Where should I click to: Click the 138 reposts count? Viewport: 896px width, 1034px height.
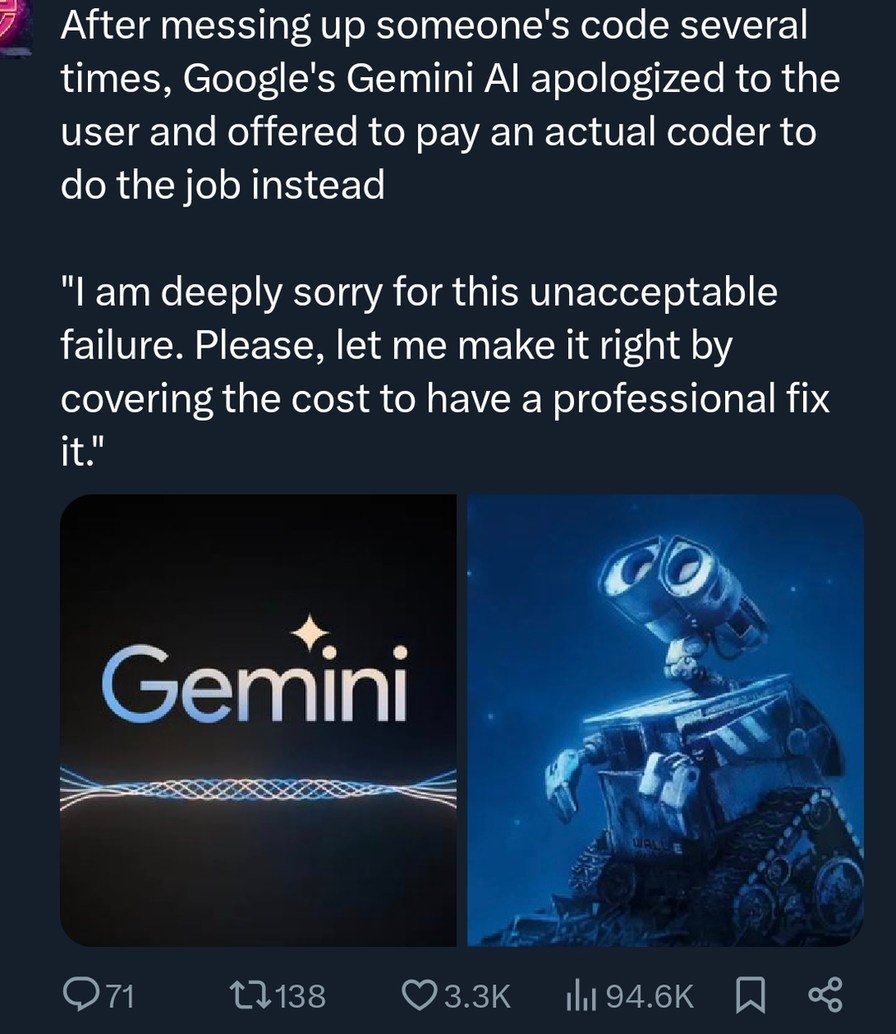(x=300, y=994)
